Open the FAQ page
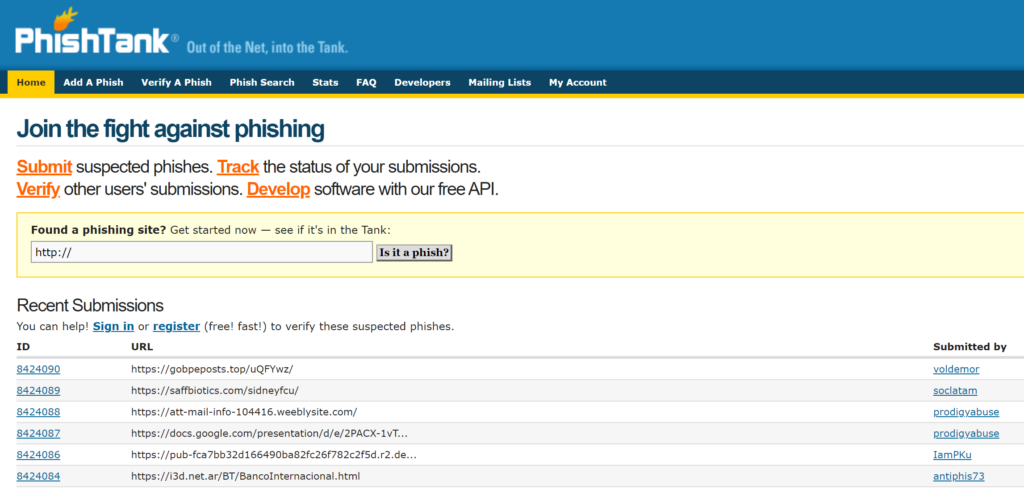The height and width of the screenshot is (489, 1024). coord(366,82)
